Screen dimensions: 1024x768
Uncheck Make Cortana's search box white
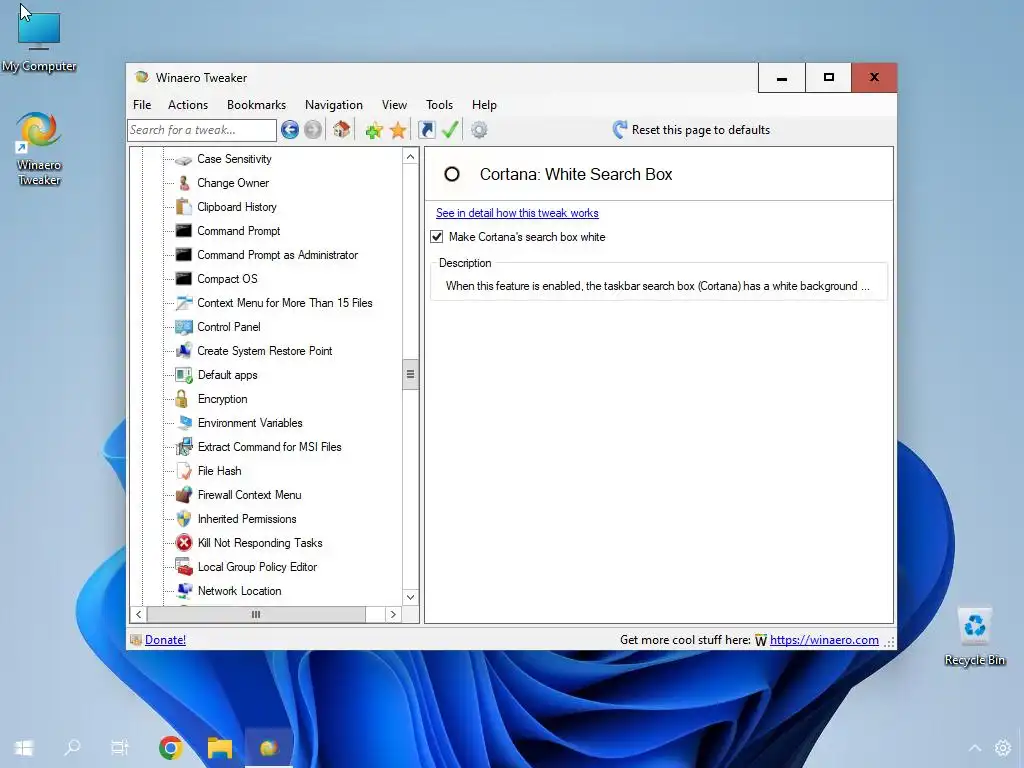click(437, 237)
